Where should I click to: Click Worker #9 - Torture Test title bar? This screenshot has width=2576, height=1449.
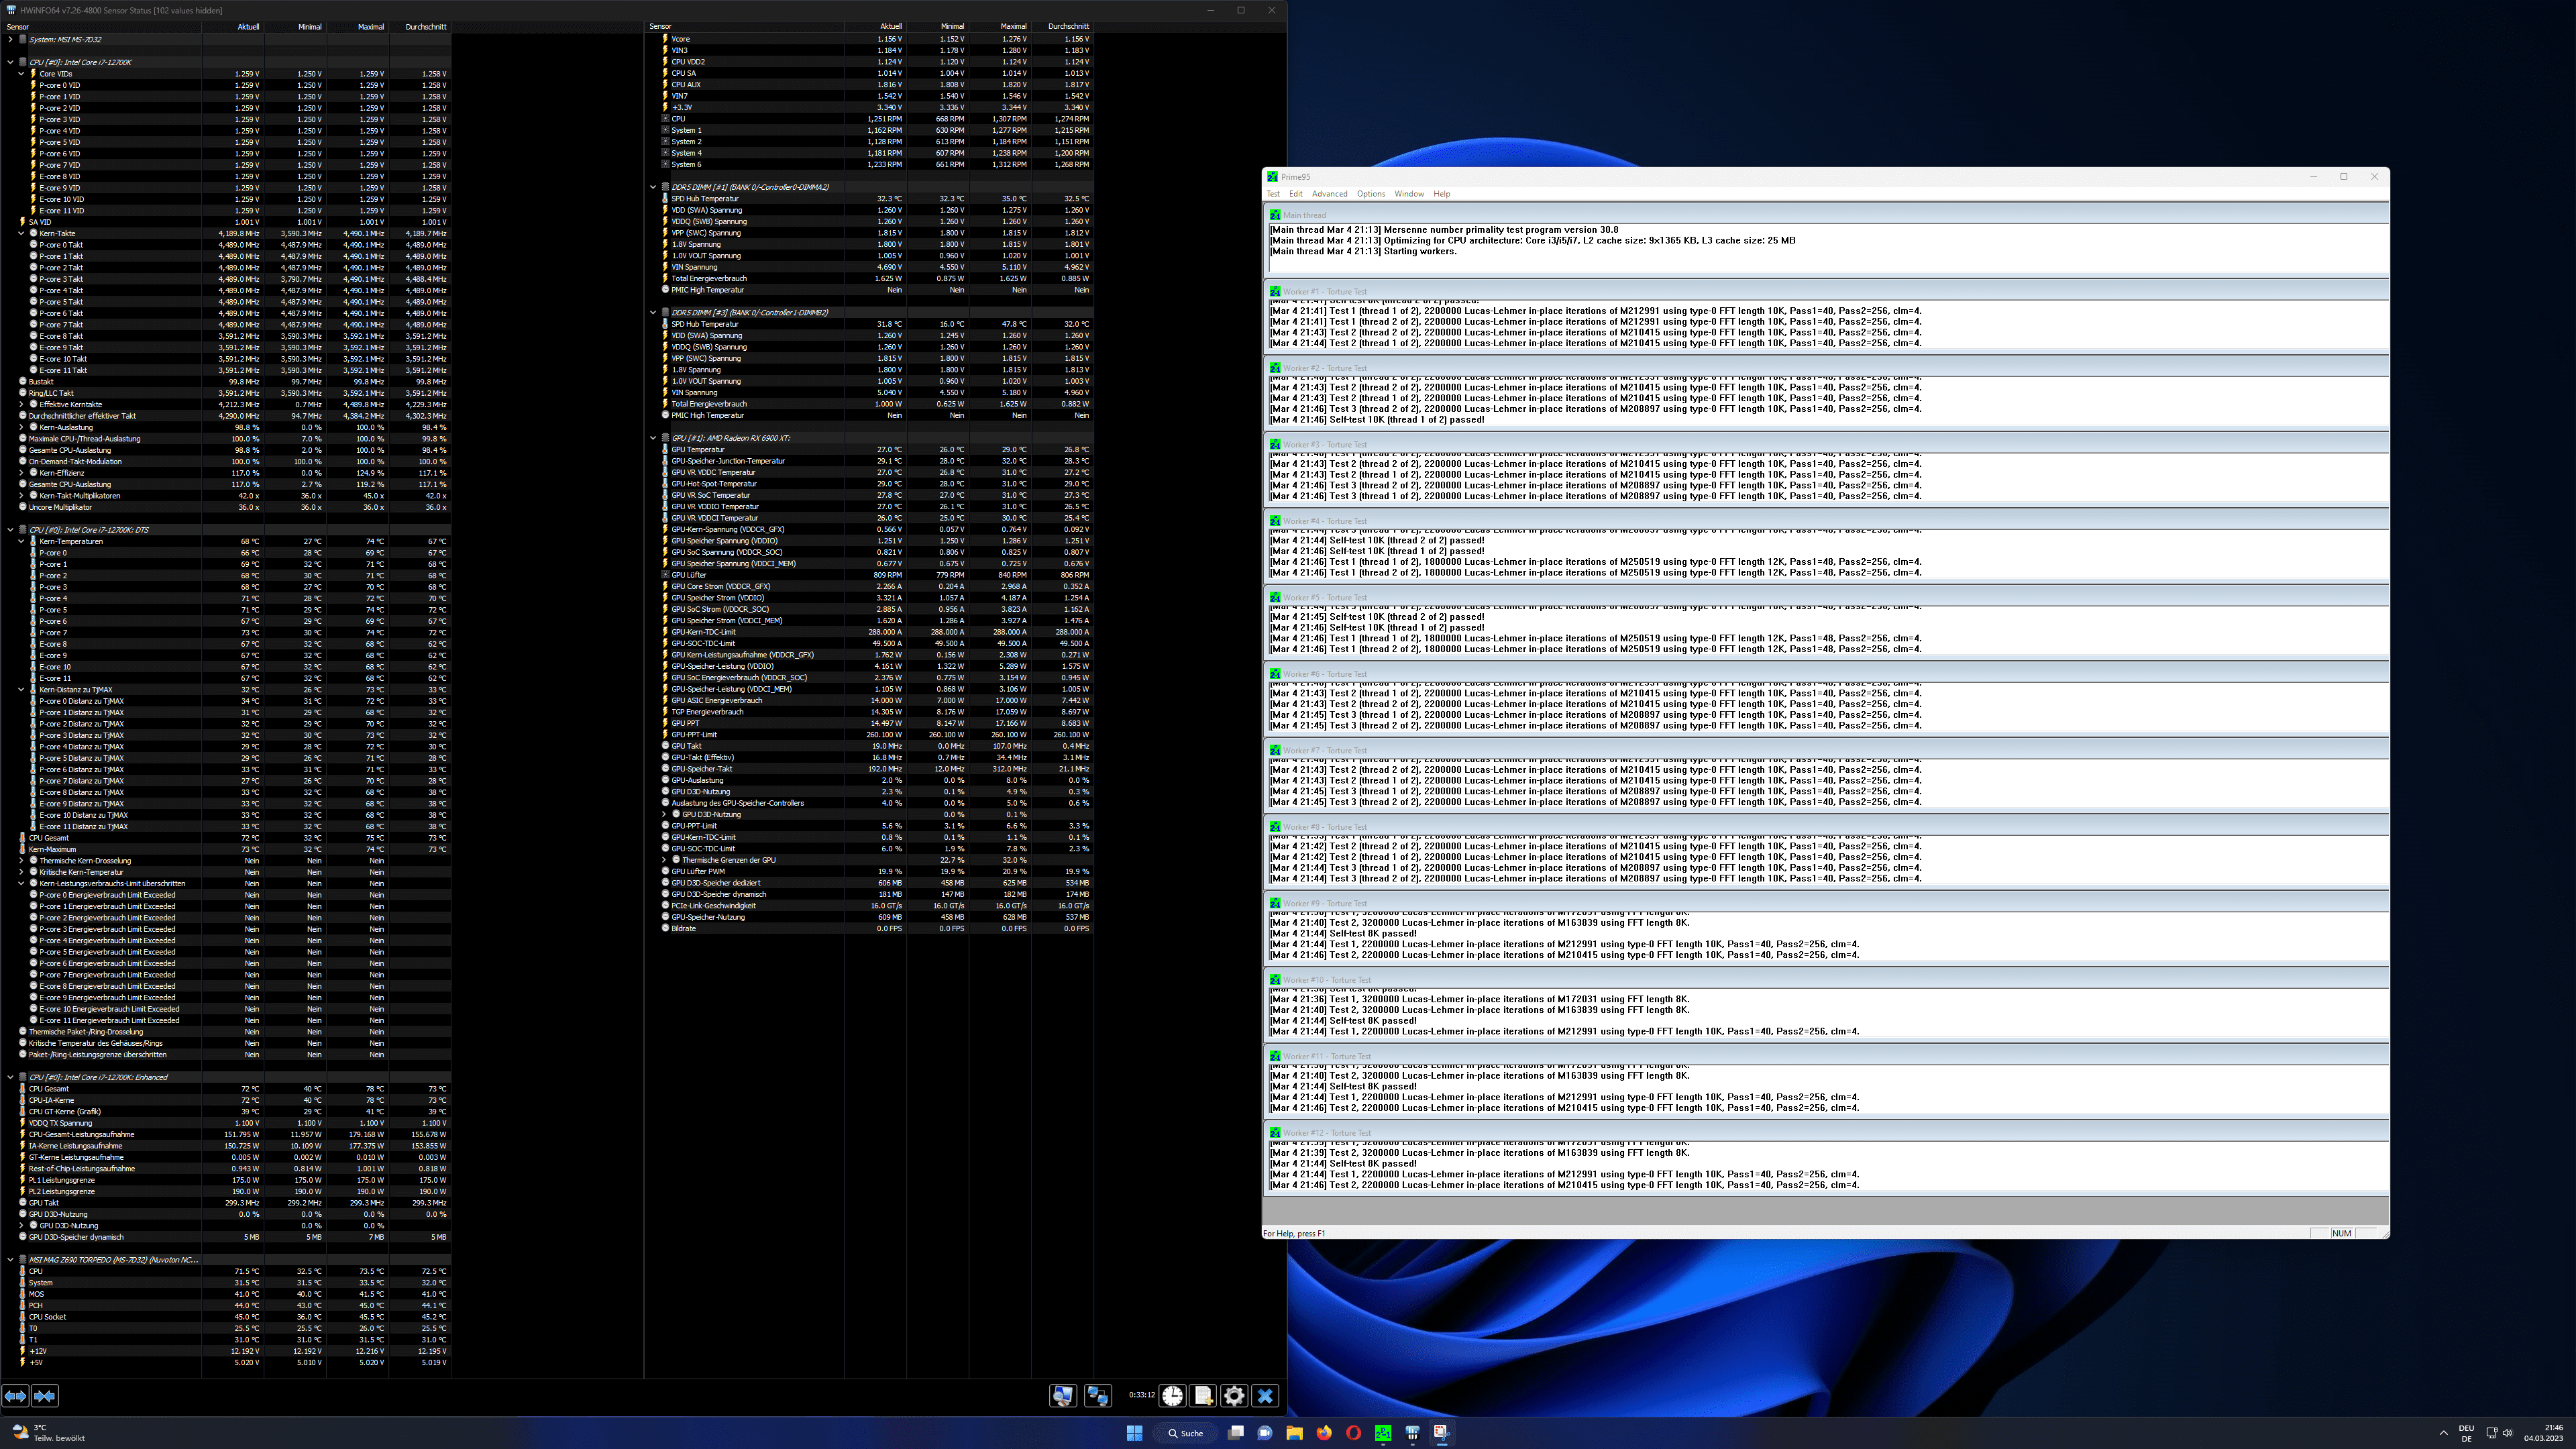tap(1826, 904)
